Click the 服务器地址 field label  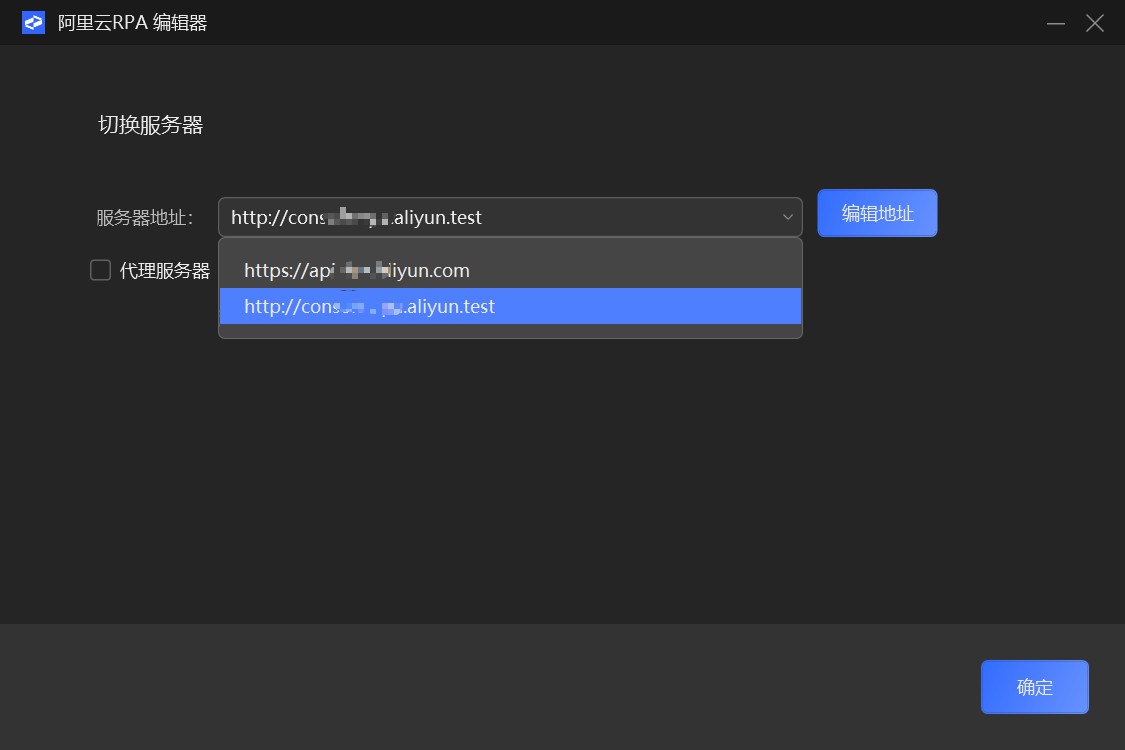[144, 217]
